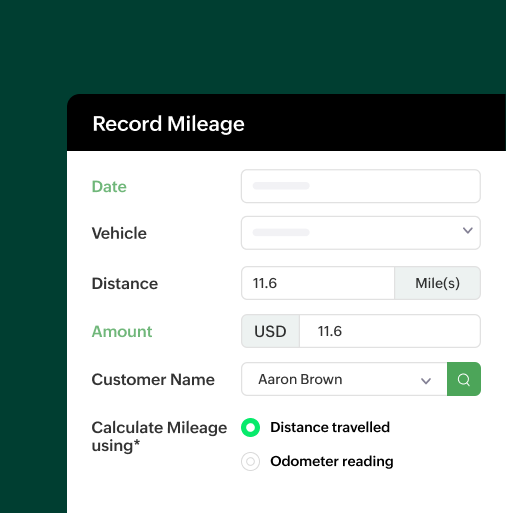Click the Customer Name label
The width and height of the screenshot is (506, 513).
(153, 379)
